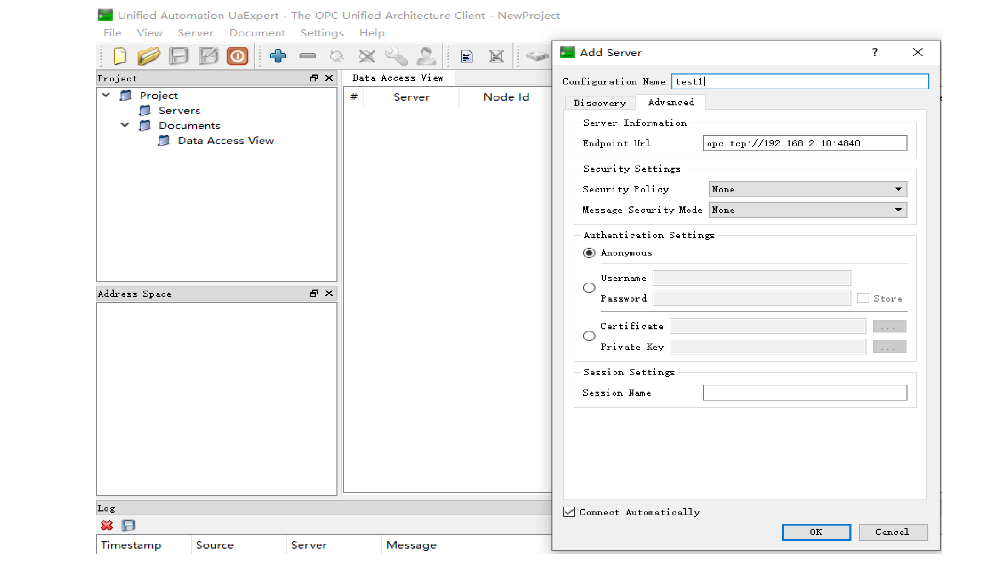Click the Node Id column header
Screen dimensions: 1000x562
point(506,97)
